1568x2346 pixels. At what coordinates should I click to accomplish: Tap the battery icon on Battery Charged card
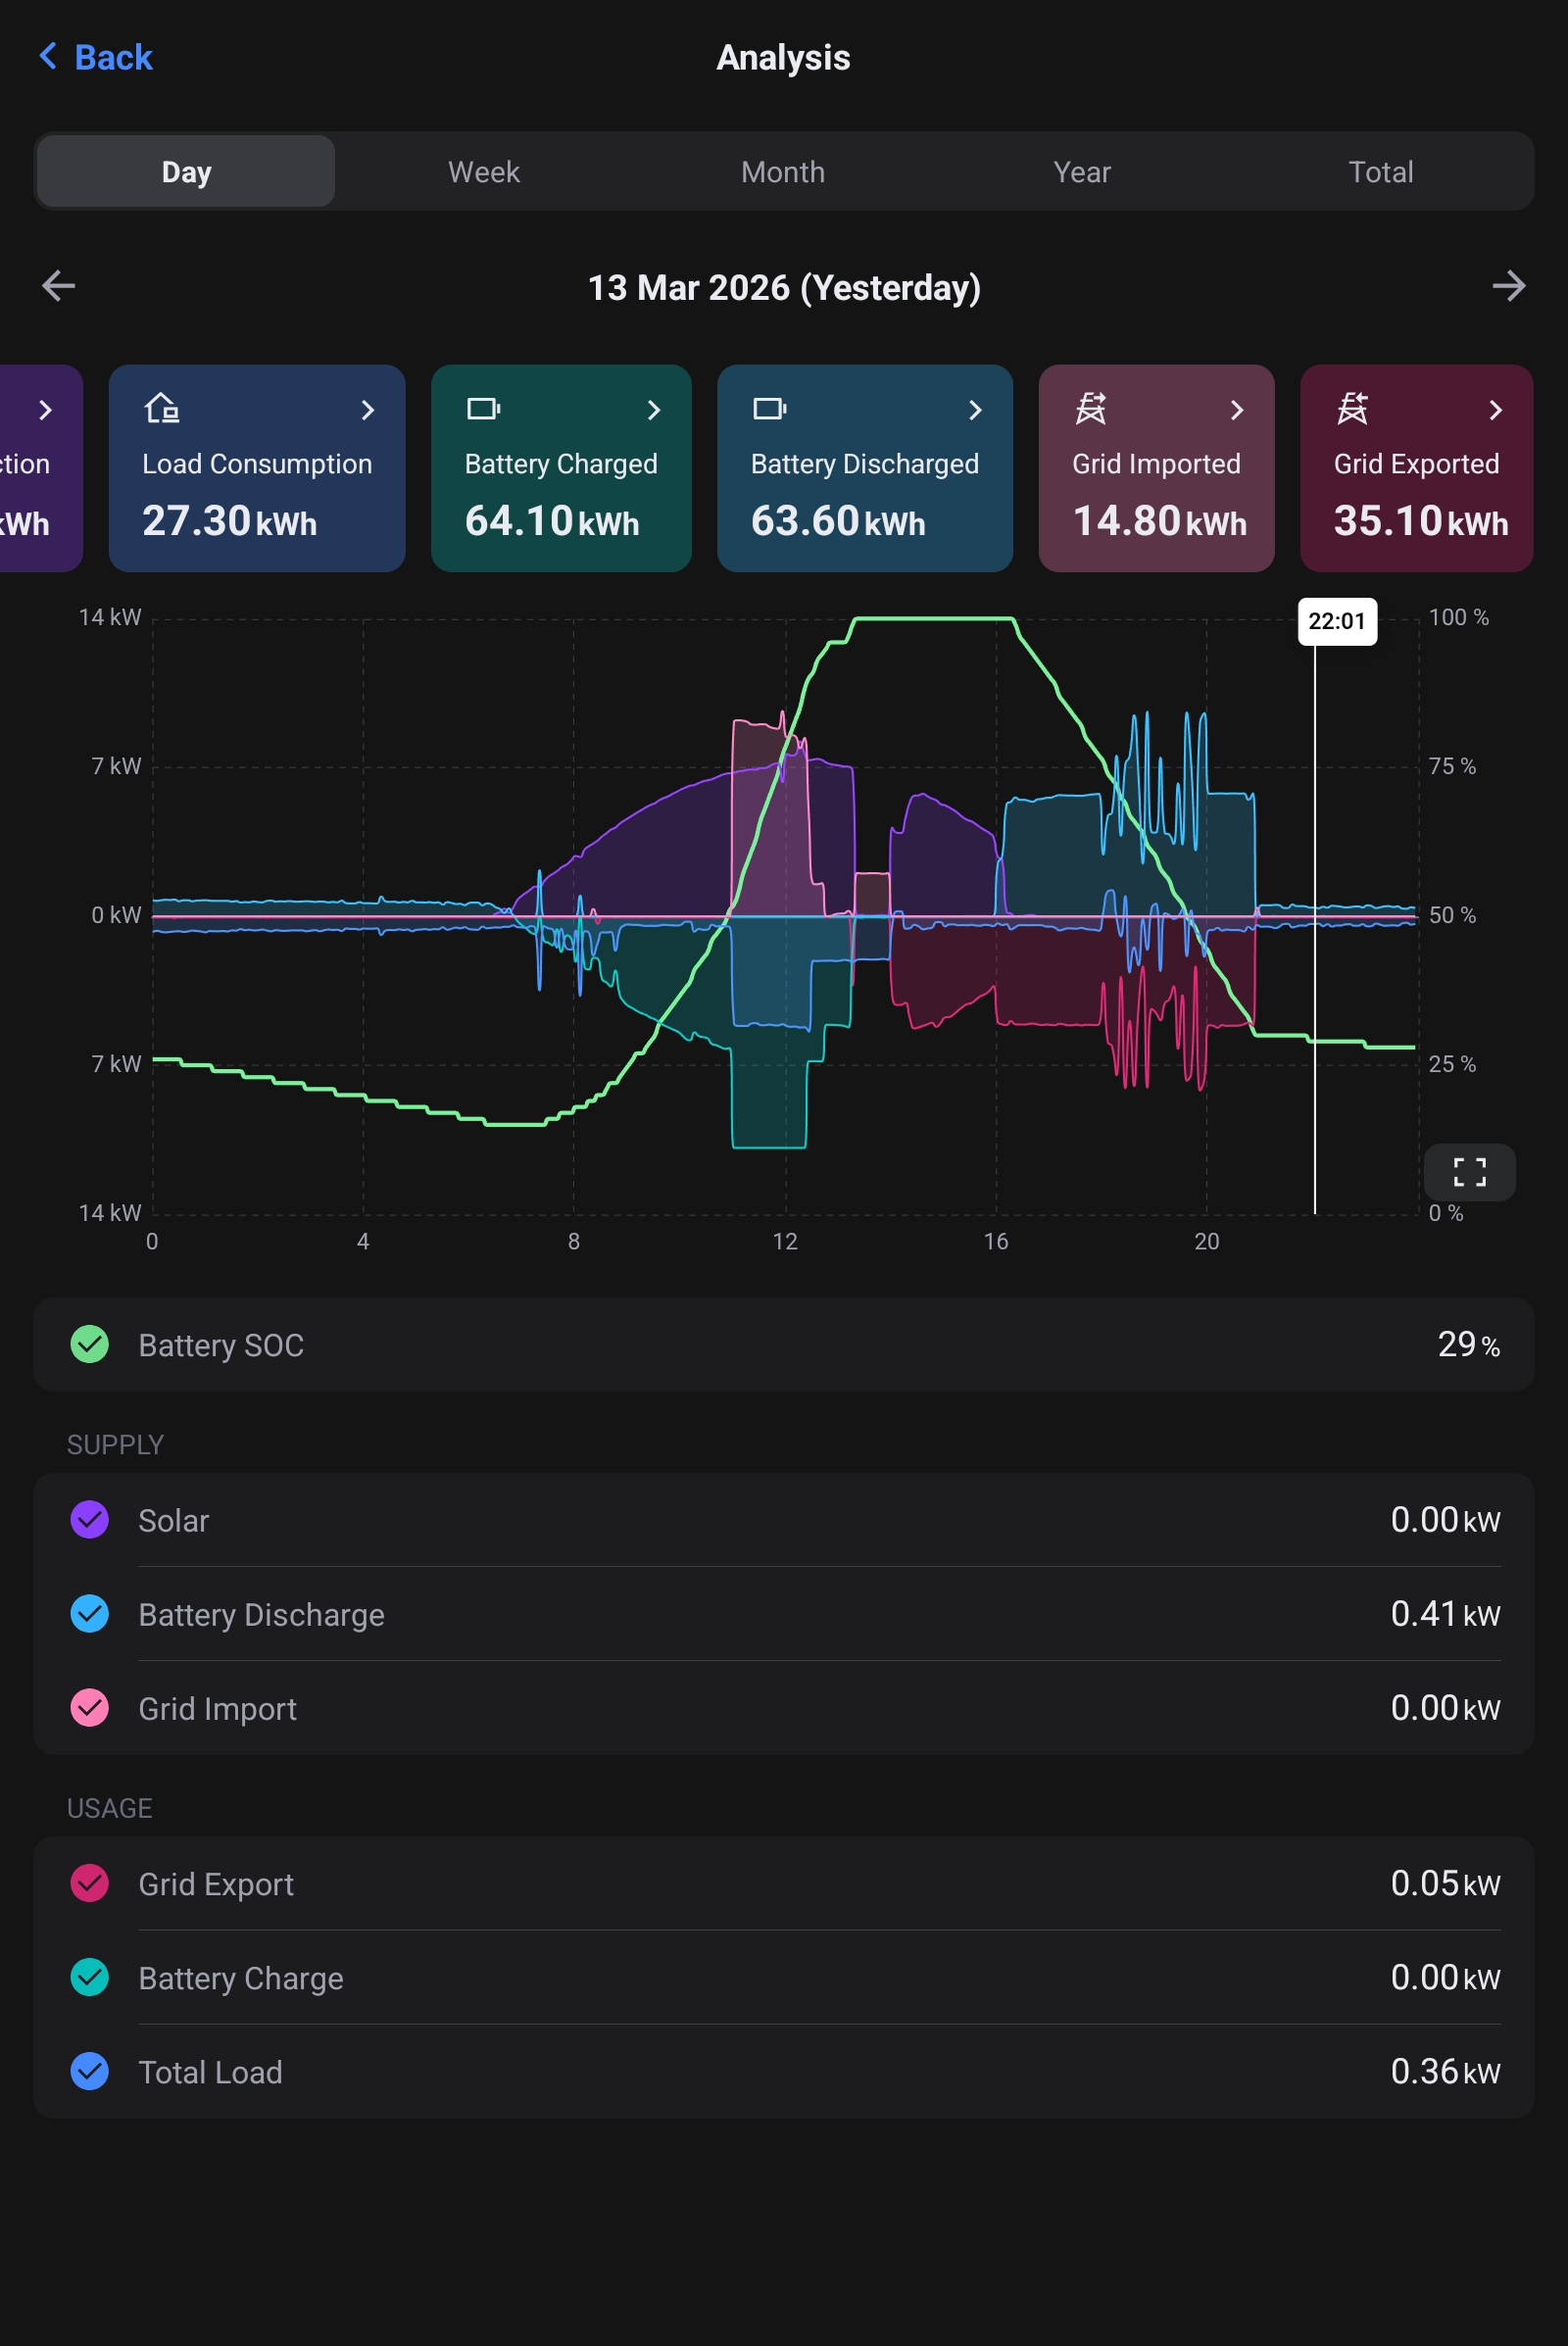point(483,408)
